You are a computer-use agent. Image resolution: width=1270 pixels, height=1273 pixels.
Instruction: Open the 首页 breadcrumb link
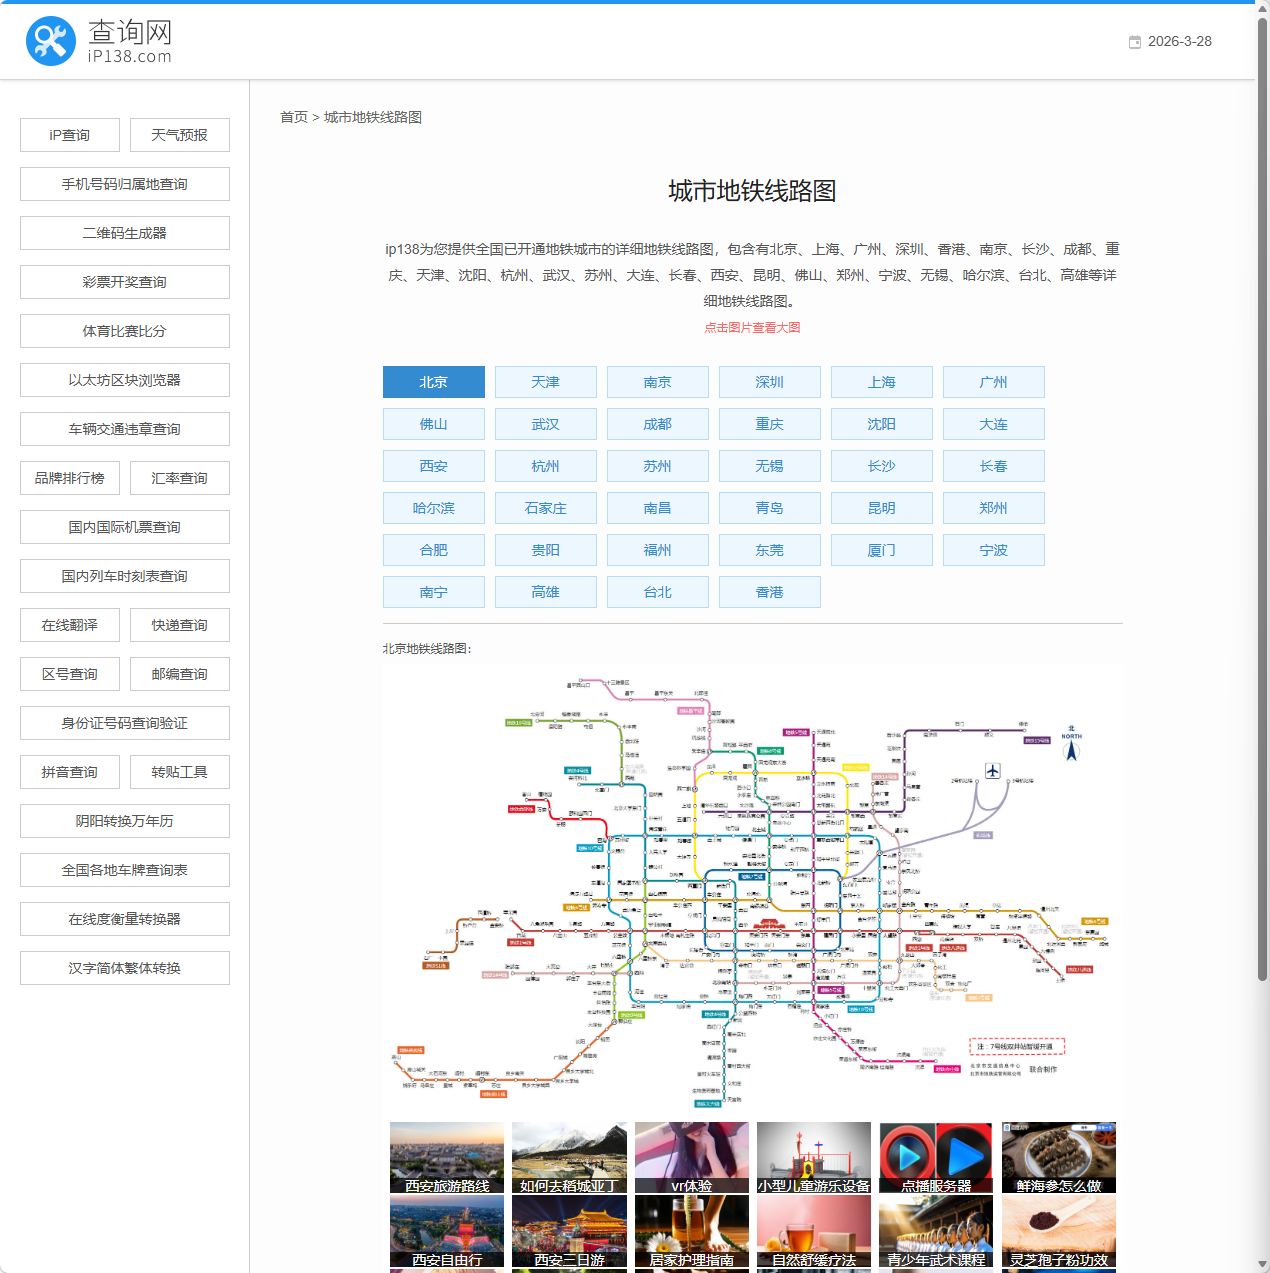(x=294, y=117)
